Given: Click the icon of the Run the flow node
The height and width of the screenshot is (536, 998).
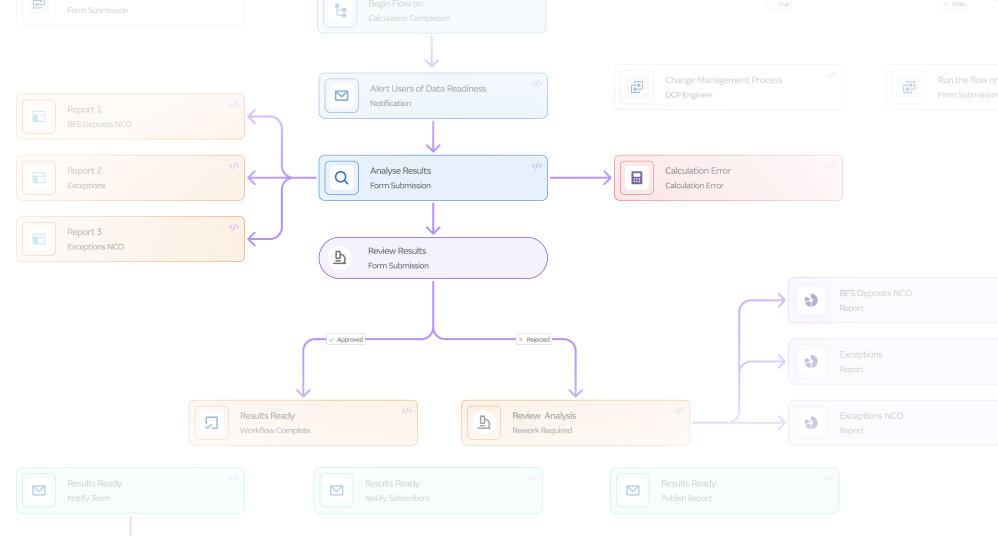Looking at the screenshot, I should pyautogui.click(x=909, y=87).
